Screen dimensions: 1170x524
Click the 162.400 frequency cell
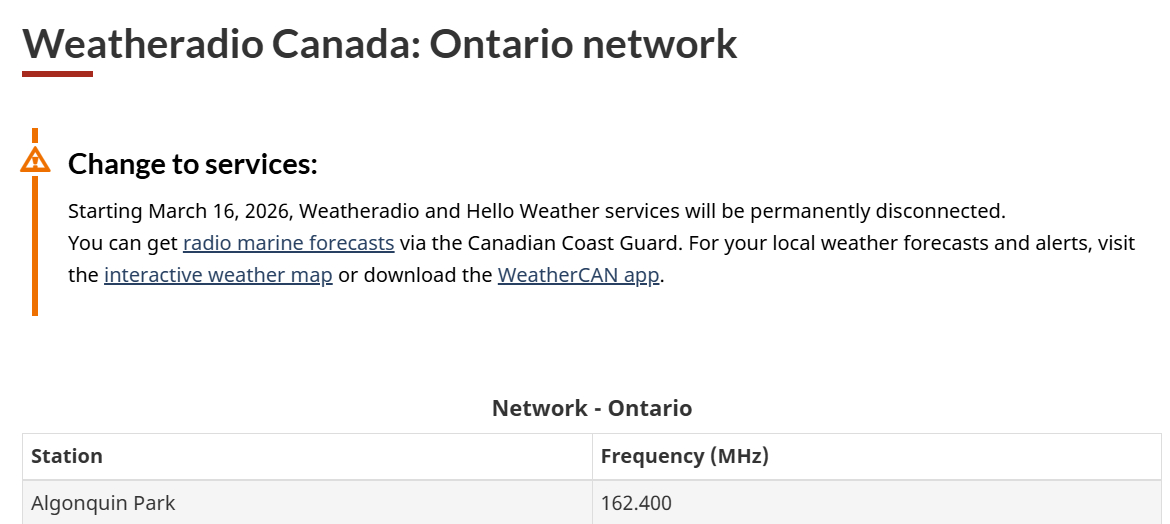pos(636,503)
